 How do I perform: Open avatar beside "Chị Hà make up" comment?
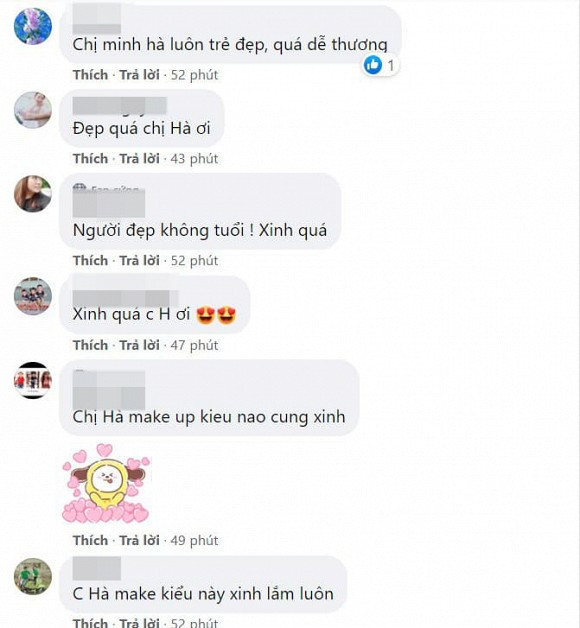pyautogui.click(x=33, y=380)
